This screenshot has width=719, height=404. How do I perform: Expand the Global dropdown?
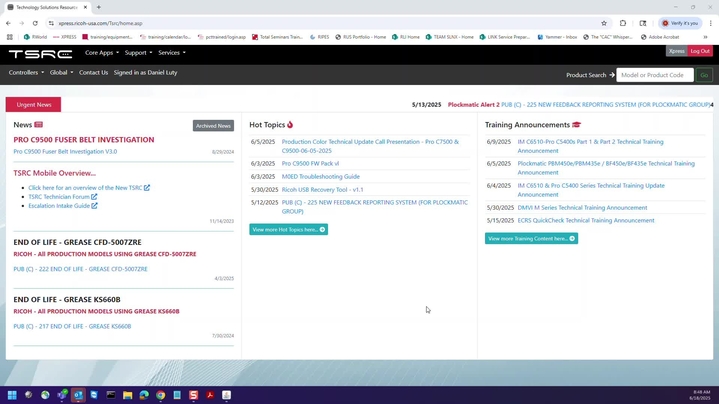[61, 72]
